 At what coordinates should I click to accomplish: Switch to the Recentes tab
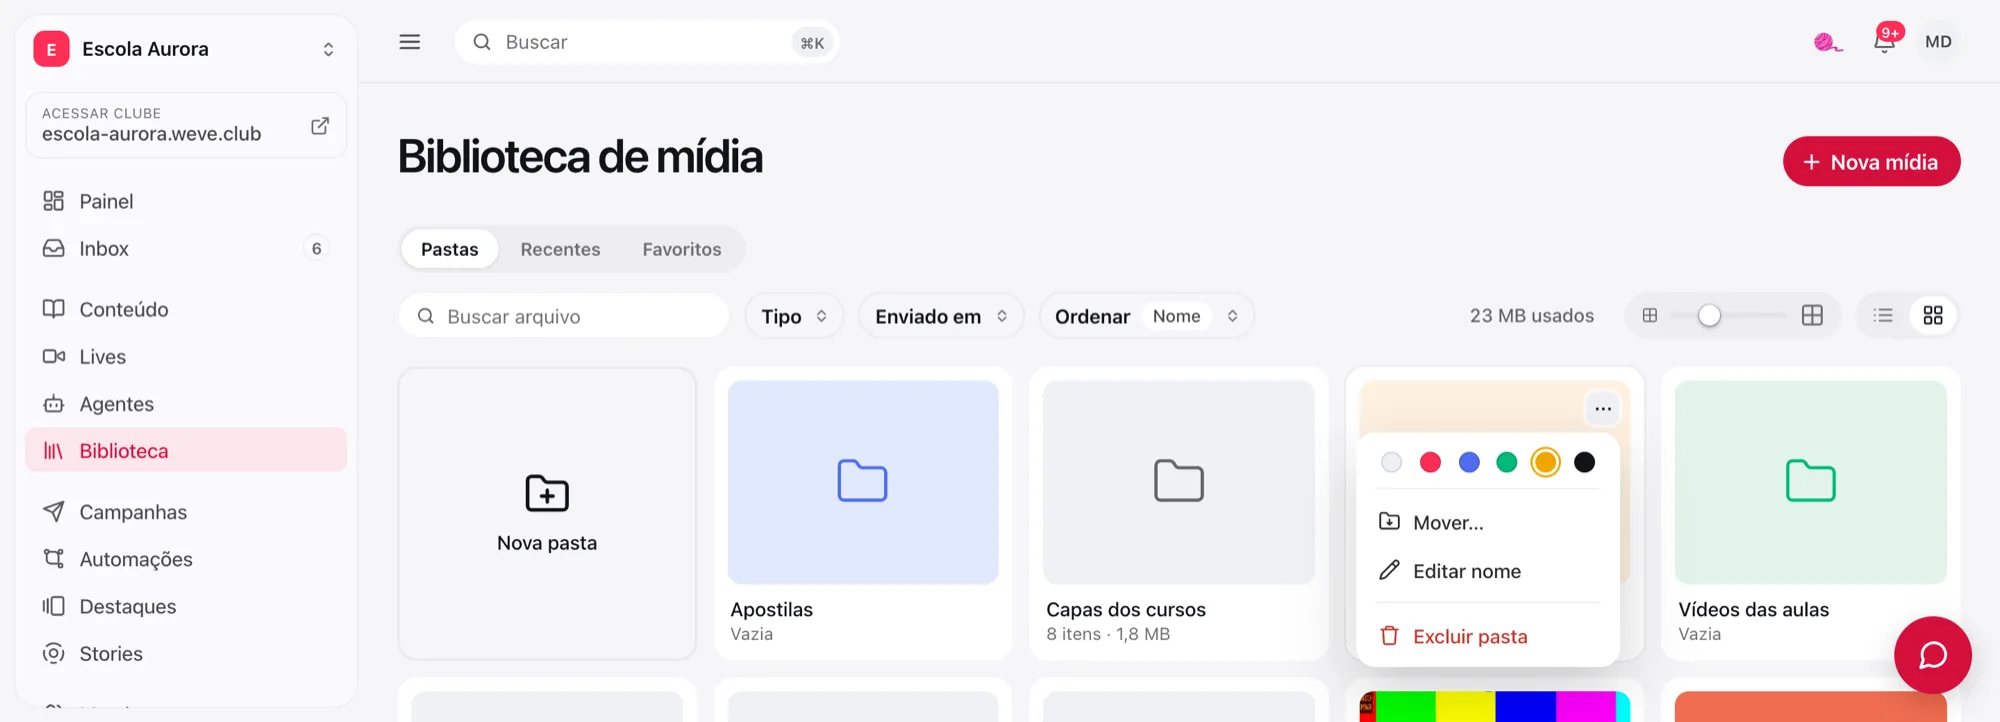tap(560, 249)
